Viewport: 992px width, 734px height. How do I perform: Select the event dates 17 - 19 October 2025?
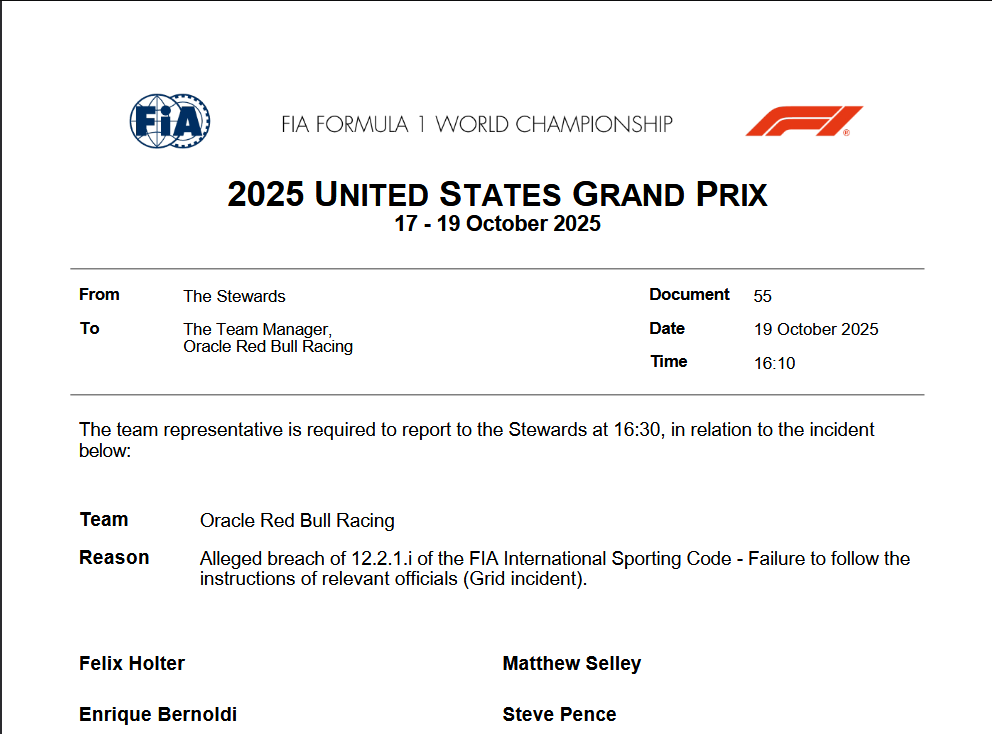point(497,224)
